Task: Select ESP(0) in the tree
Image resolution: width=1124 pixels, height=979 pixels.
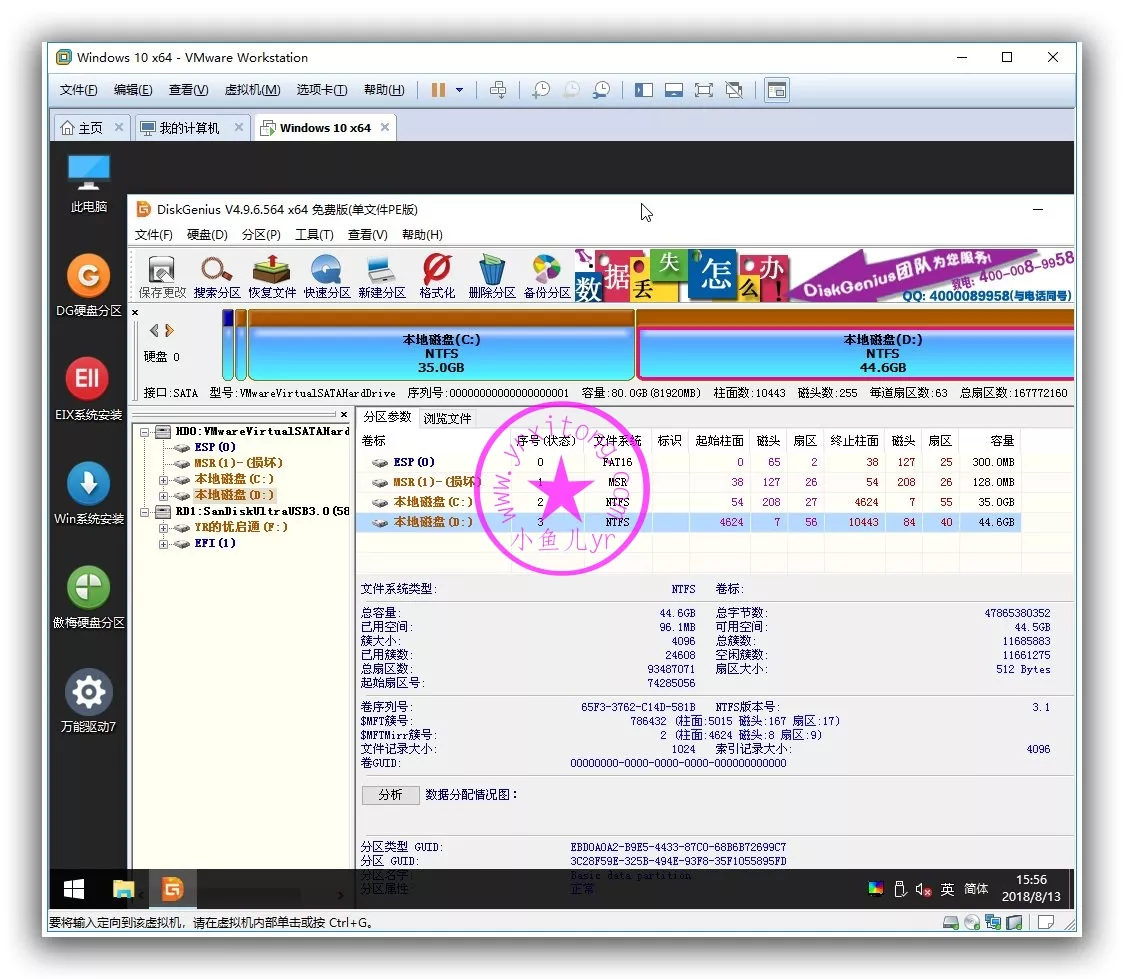Action: pyautogui.click(x=214, y=447)
